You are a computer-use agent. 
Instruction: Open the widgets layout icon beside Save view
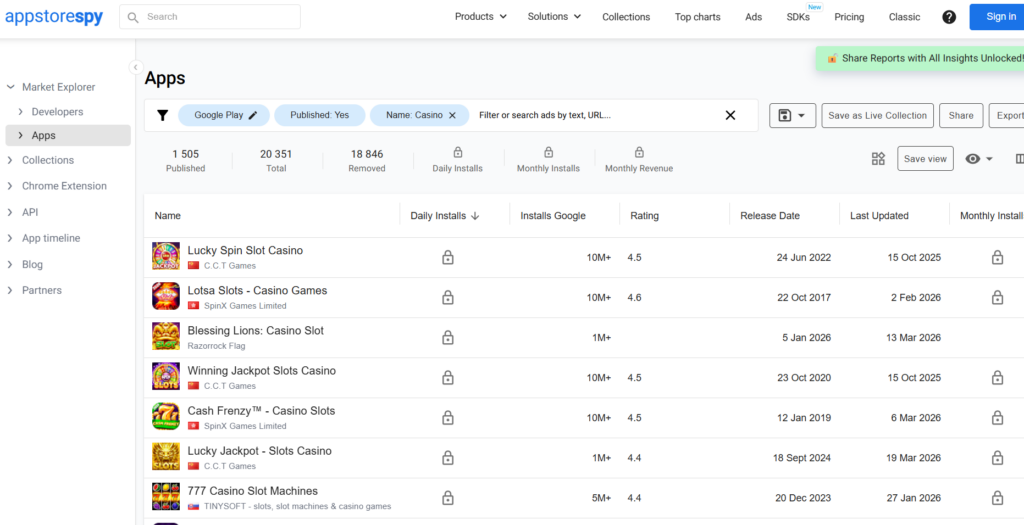click(x=878, y=159)
